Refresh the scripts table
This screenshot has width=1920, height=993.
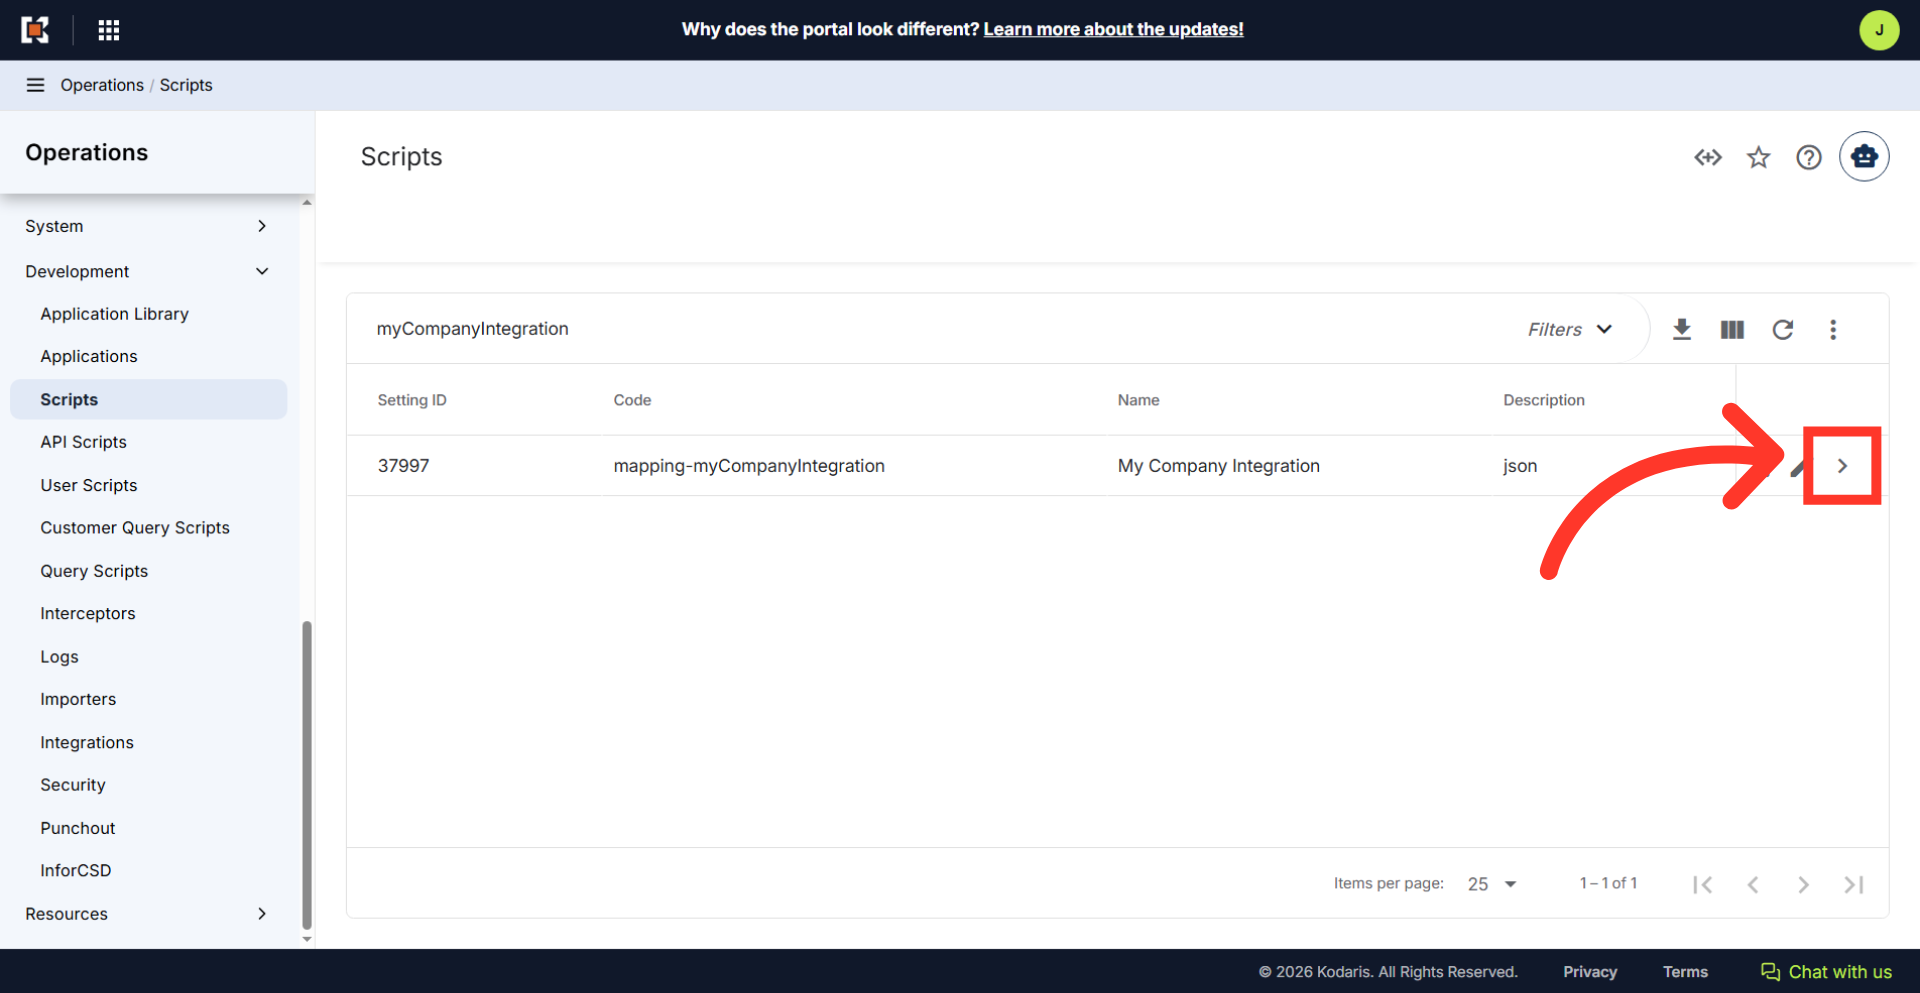coord(1782,329)
